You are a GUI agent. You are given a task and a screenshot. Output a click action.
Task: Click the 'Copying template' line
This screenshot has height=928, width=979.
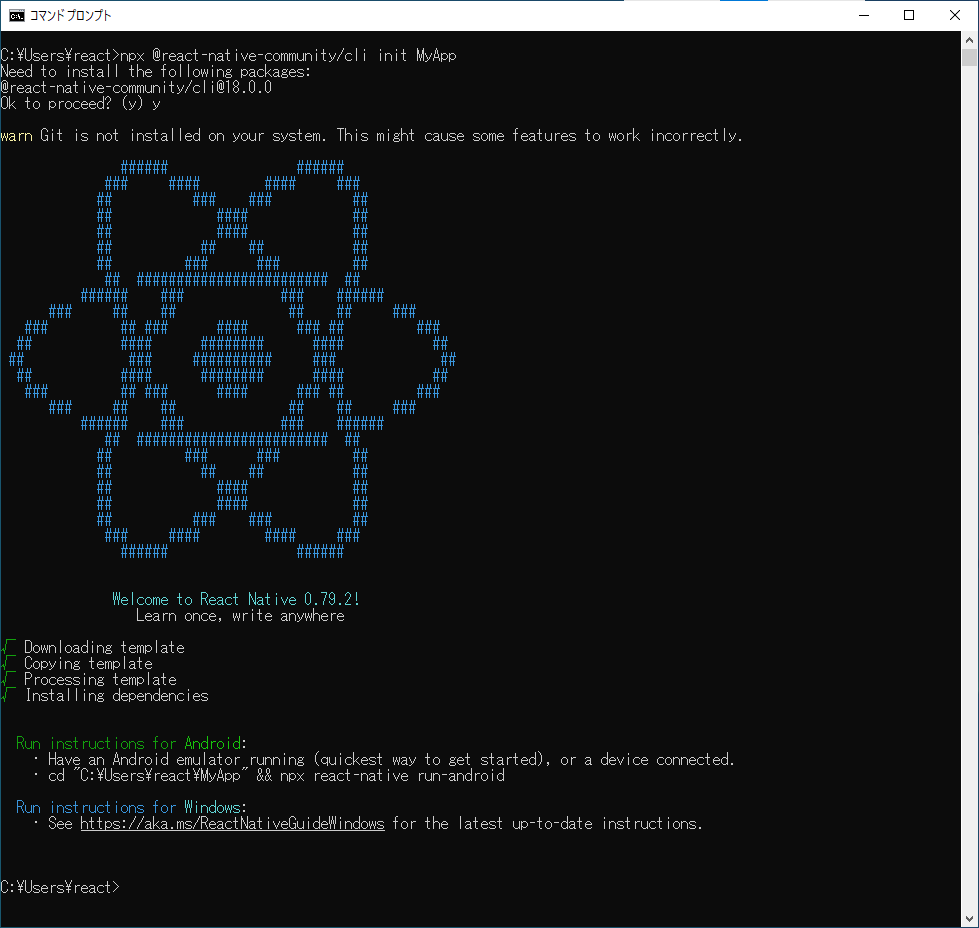88,663
